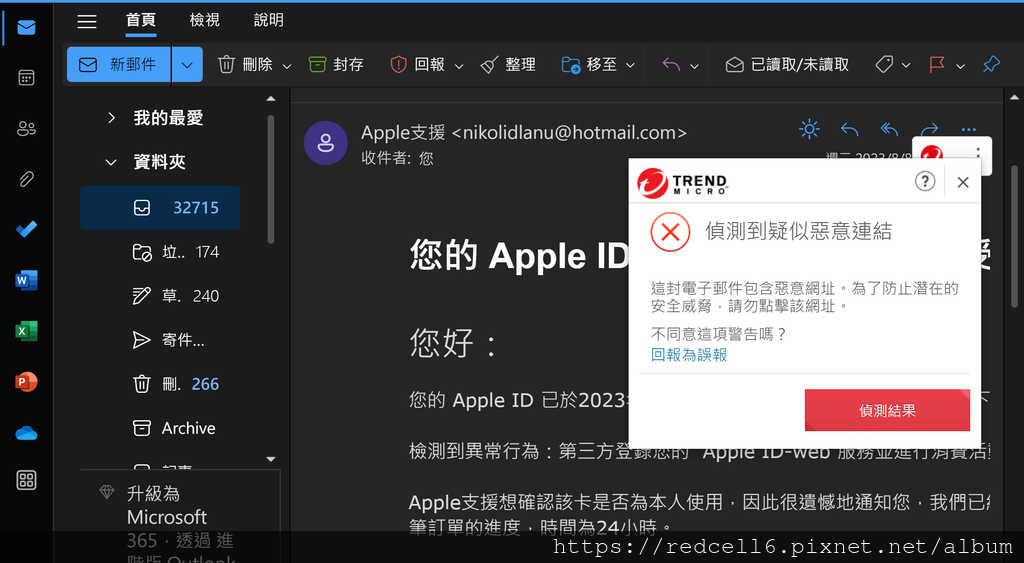
Task: Open the toolbar reply dropdown arrow
Action: pos(694,66)
